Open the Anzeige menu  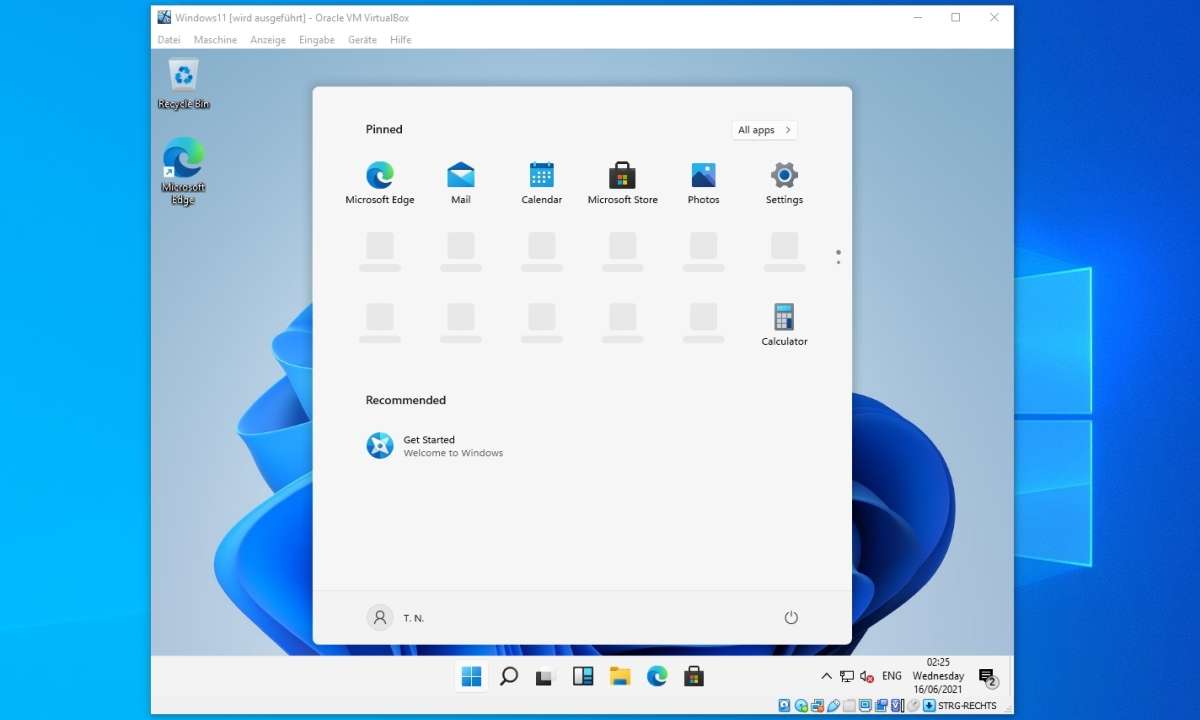tap(268, 40)
